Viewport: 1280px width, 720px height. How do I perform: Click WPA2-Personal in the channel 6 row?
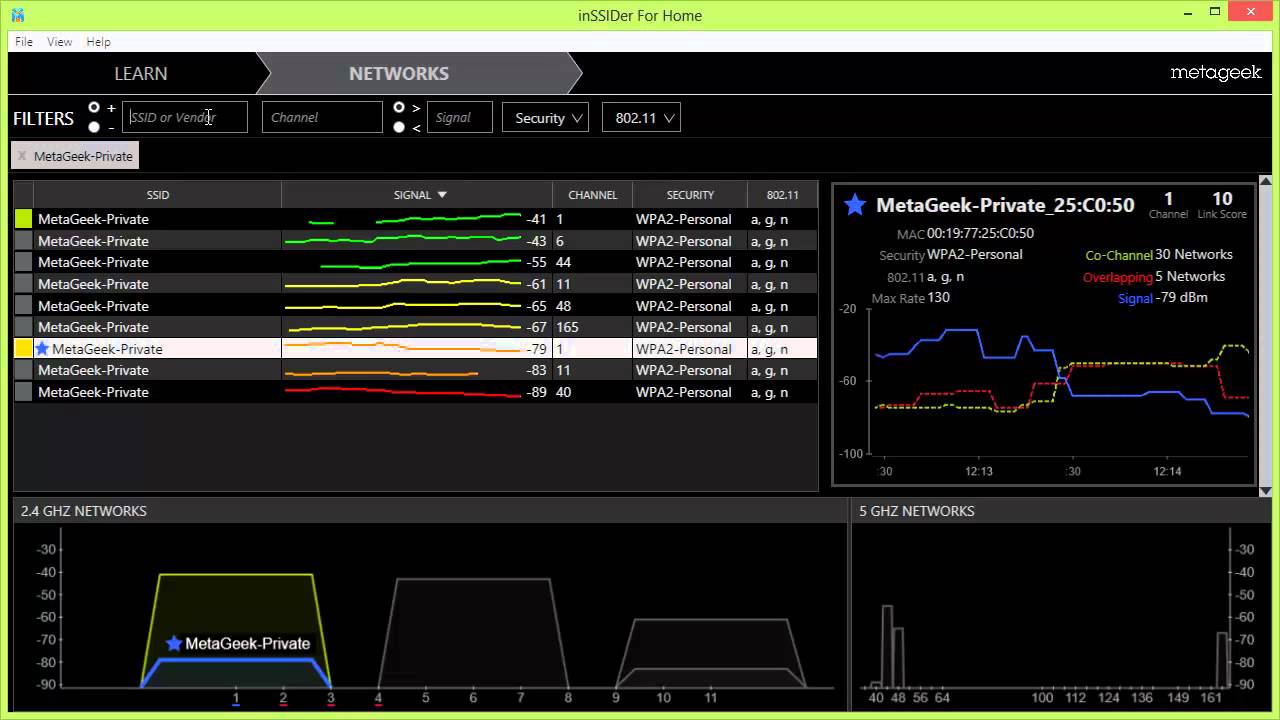(684, 241)
